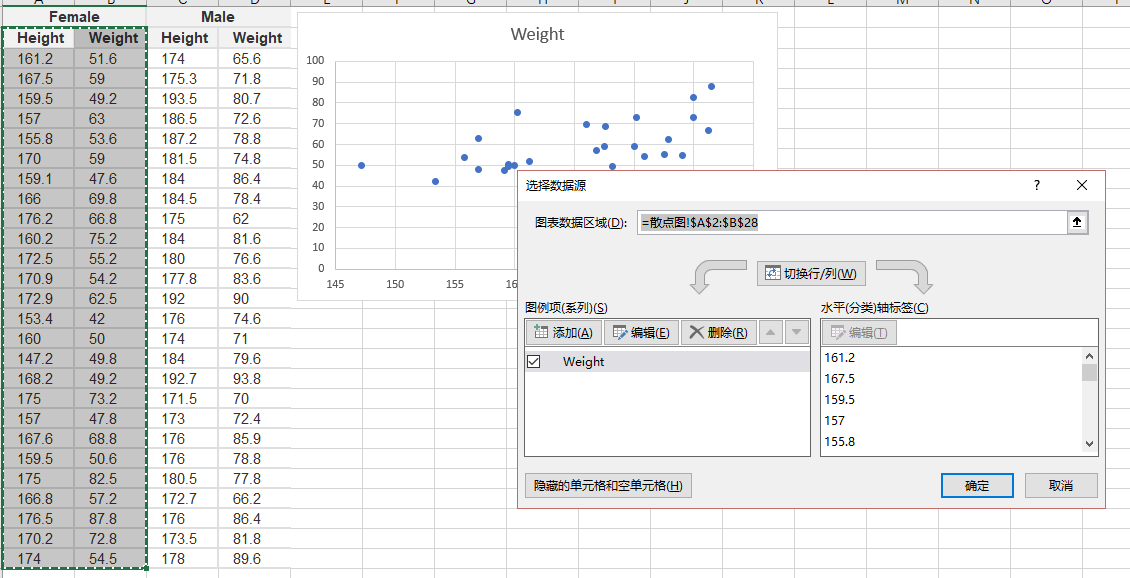Click the Male header cell

218,17
